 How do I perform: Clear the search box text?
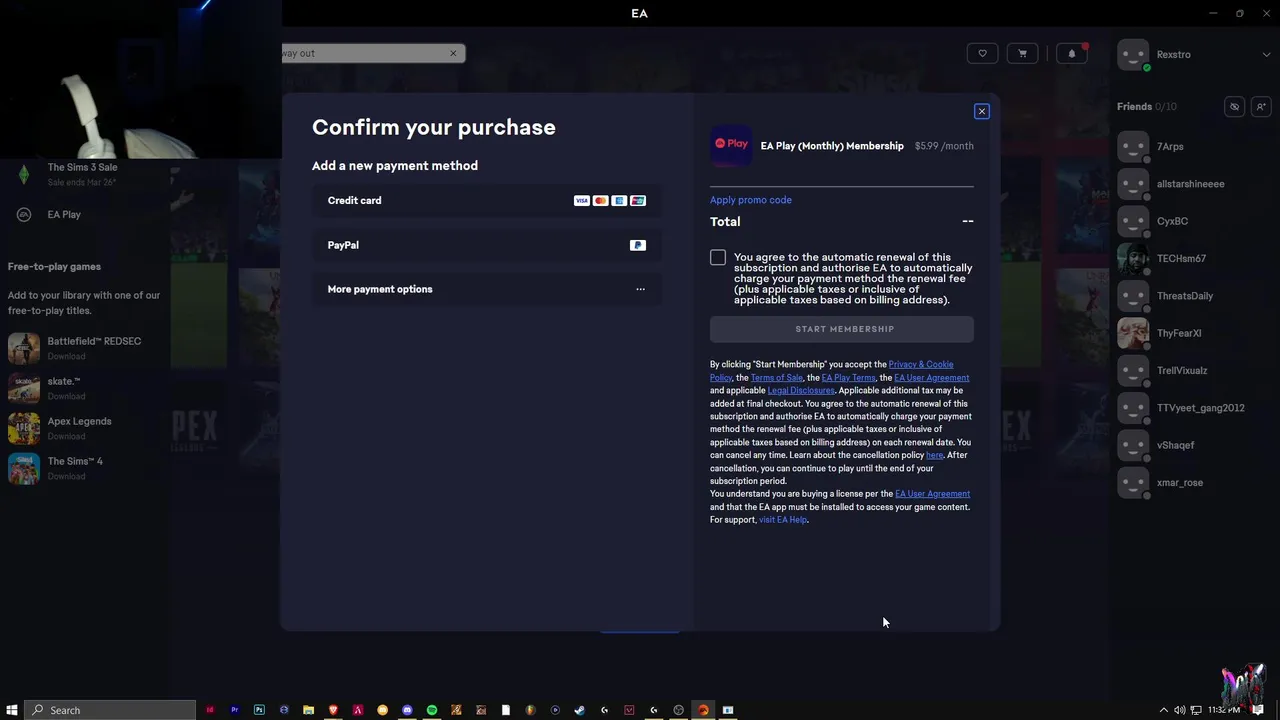coord(453,53)
